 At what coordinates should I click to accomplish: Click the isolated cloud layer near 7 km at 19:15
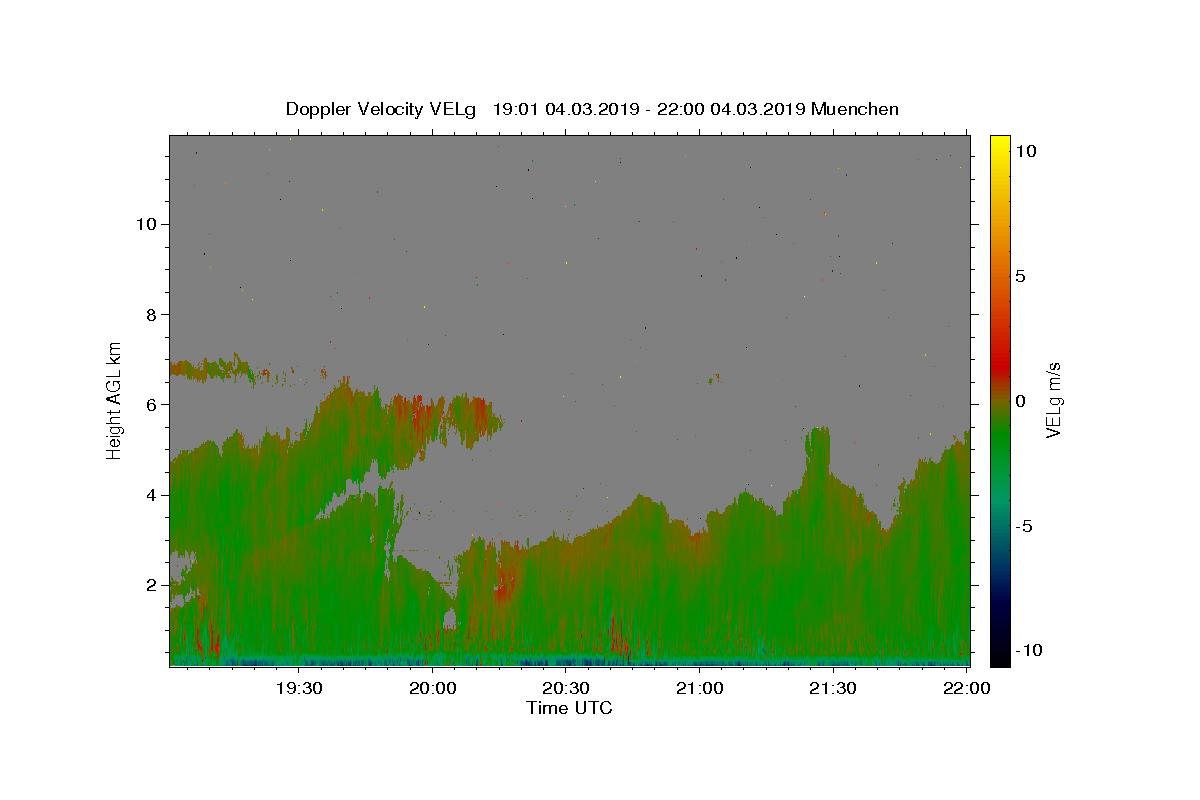point(212,369)
